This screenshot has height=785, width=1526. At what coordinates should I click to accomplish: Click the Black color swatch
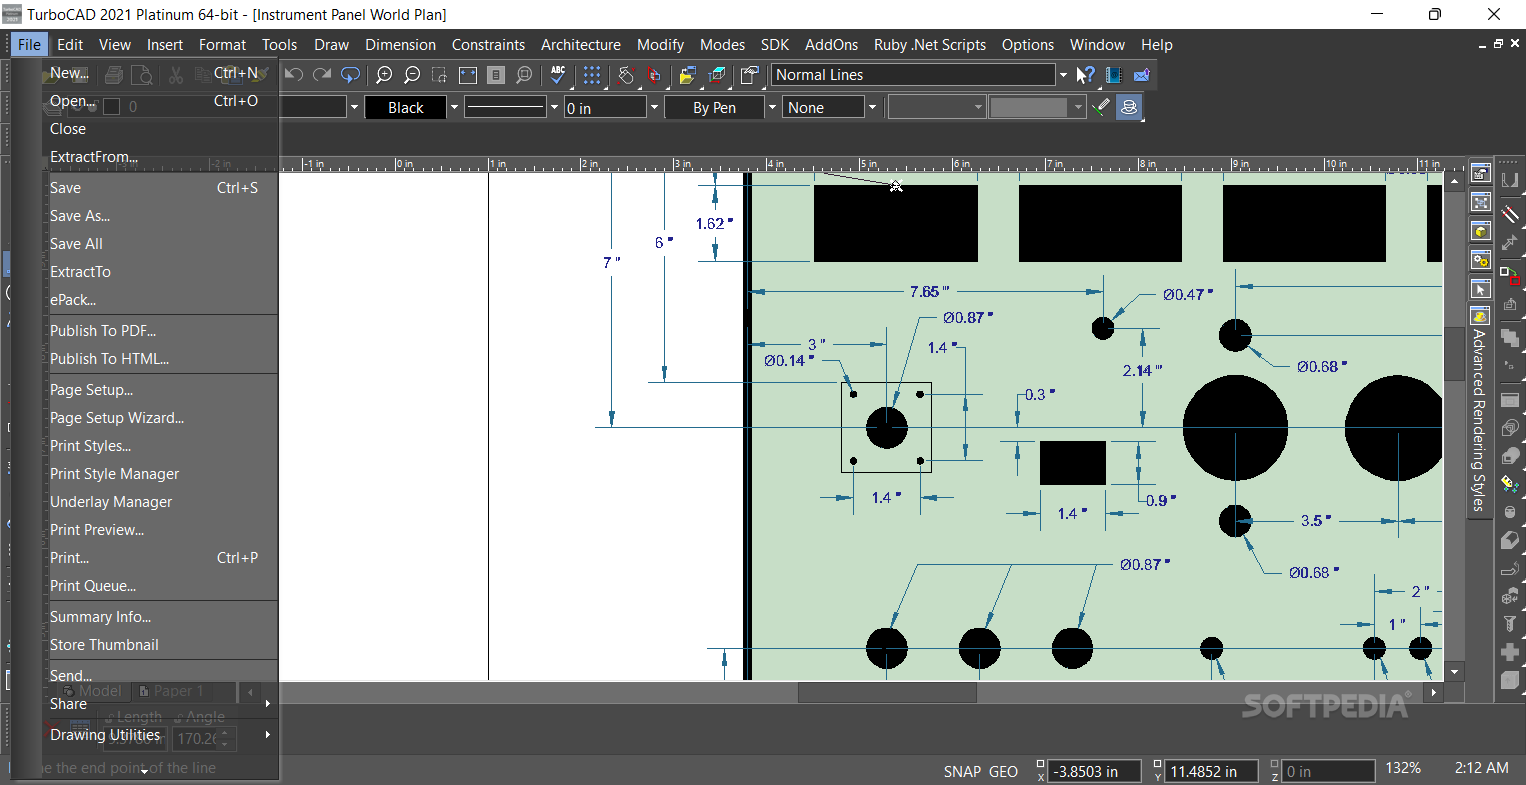pyautogui.click(x=405, y=107)
